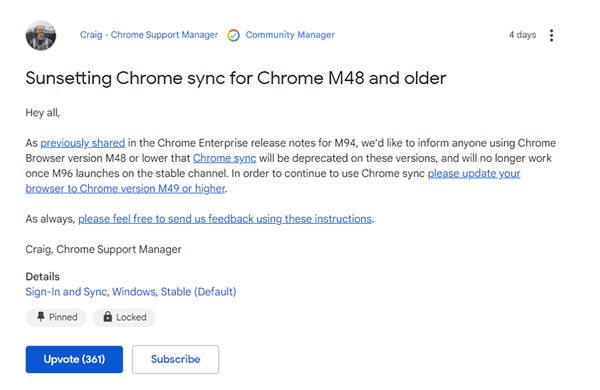Open the three-dot more options menu
The width and height of the screenshot is (600, 390).
(x=551, y=35)
